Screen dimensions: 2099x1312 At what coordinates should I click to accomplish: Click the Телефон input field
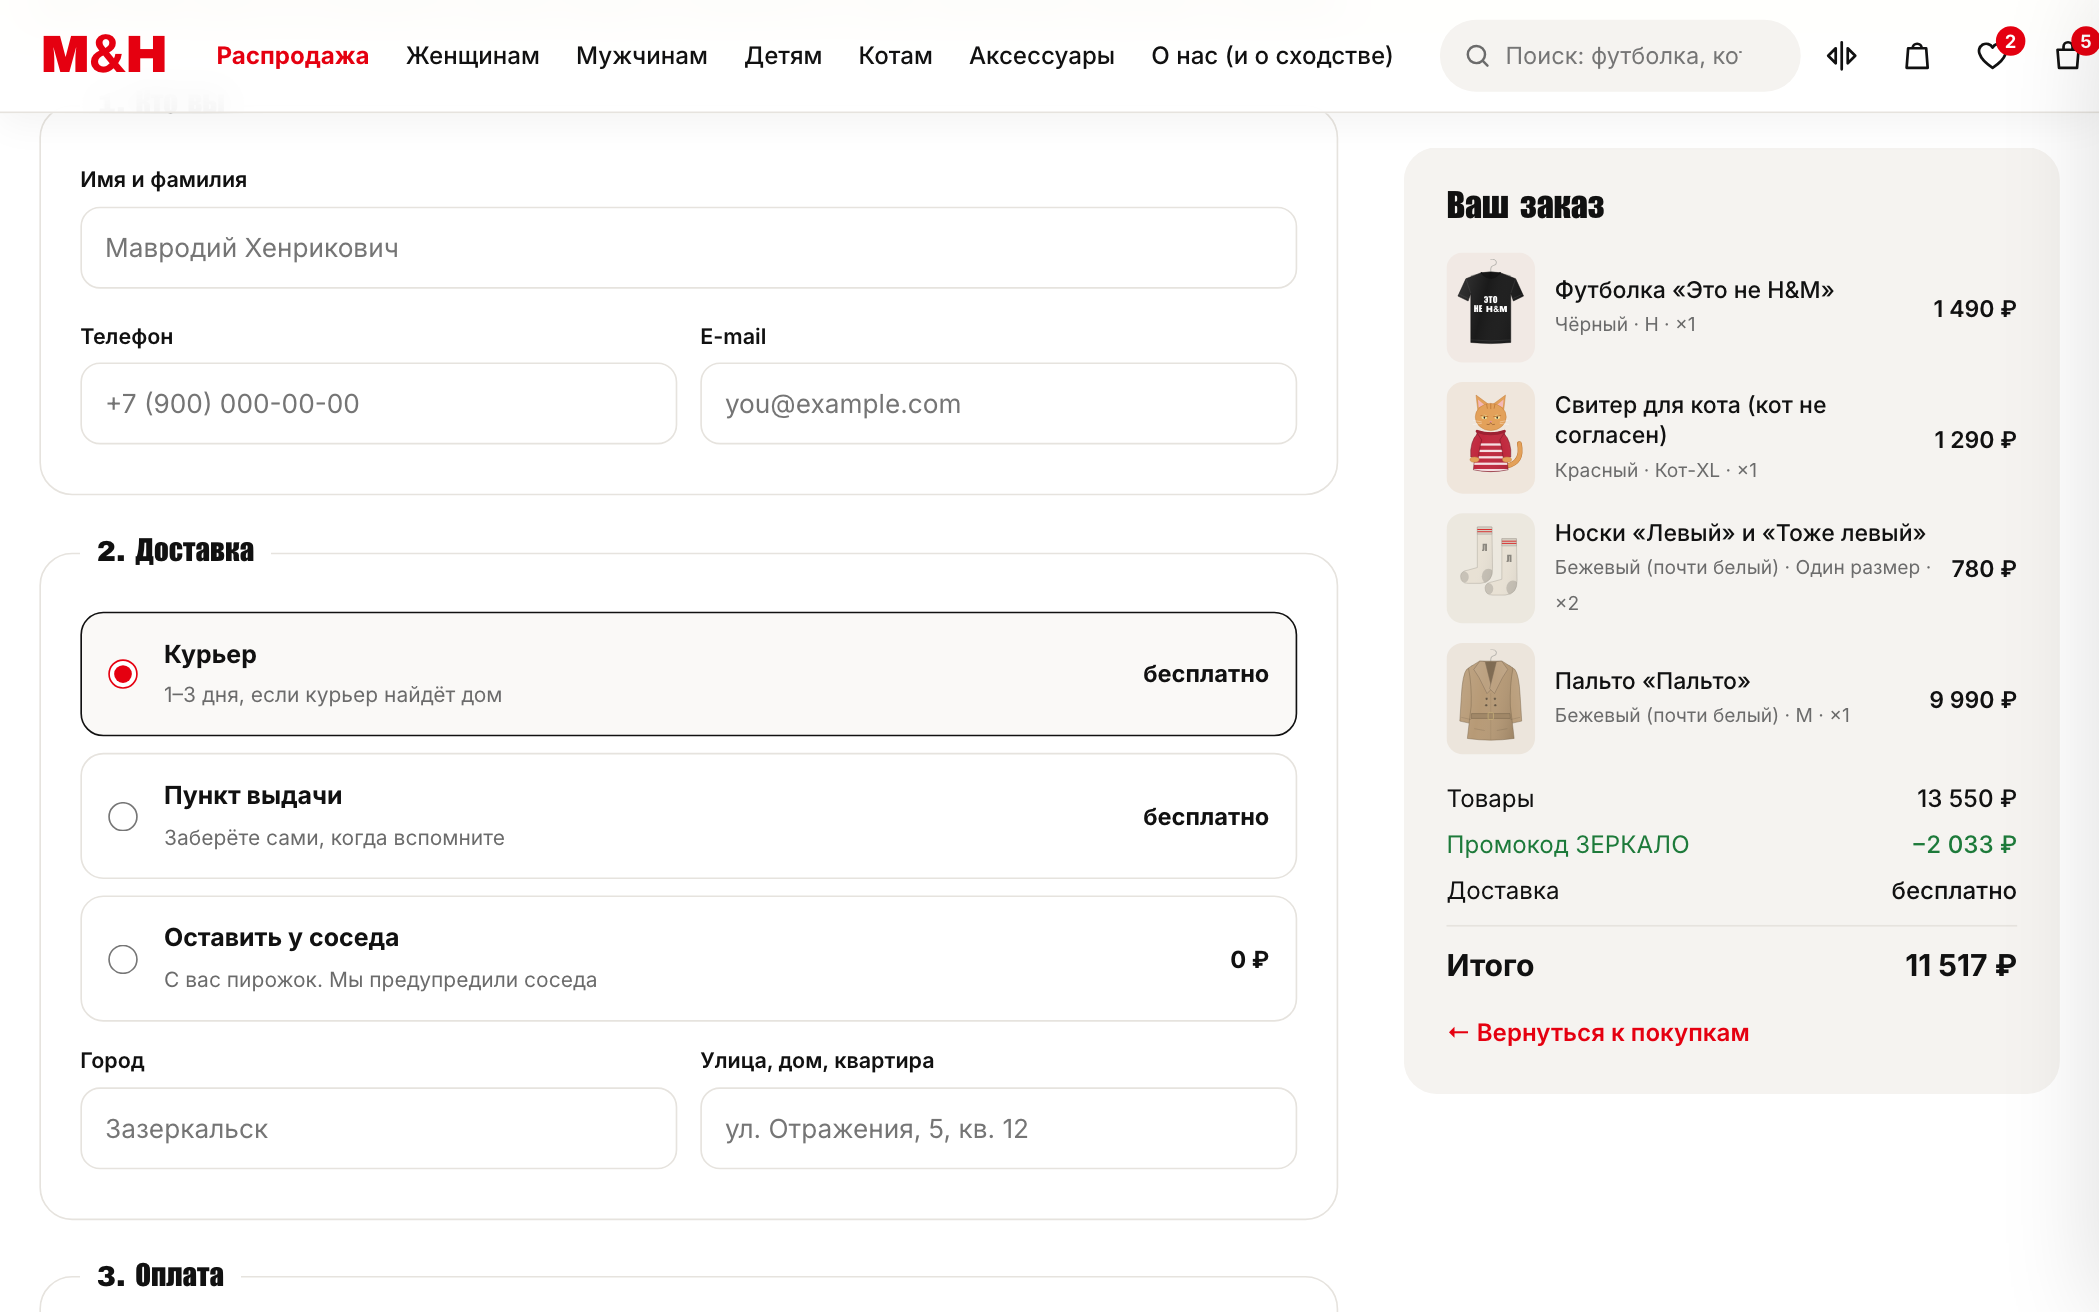pos(378,404)
